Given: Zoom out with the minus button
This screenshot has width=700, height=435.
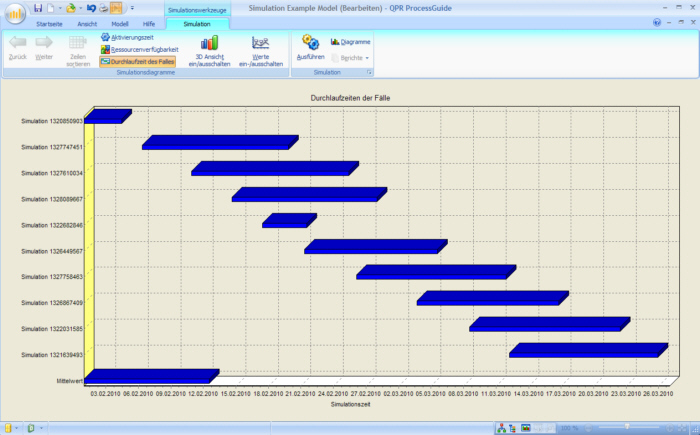Looking at the screenshot, I should tap(588, 428).
